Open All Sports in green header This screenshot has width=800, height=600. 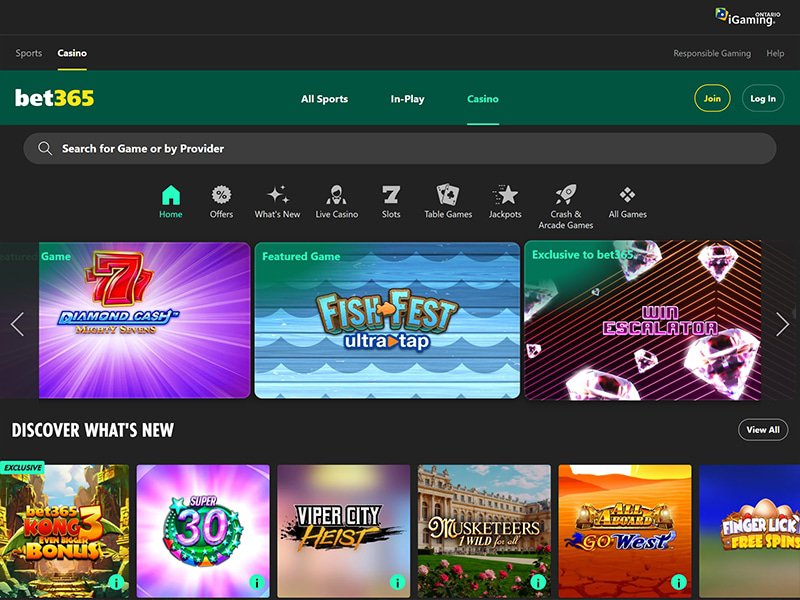(x=324, y=99)
